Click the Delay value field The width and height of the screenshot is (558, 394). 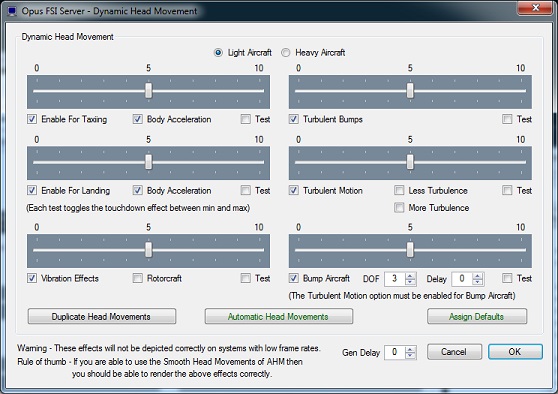coord(462,279)
